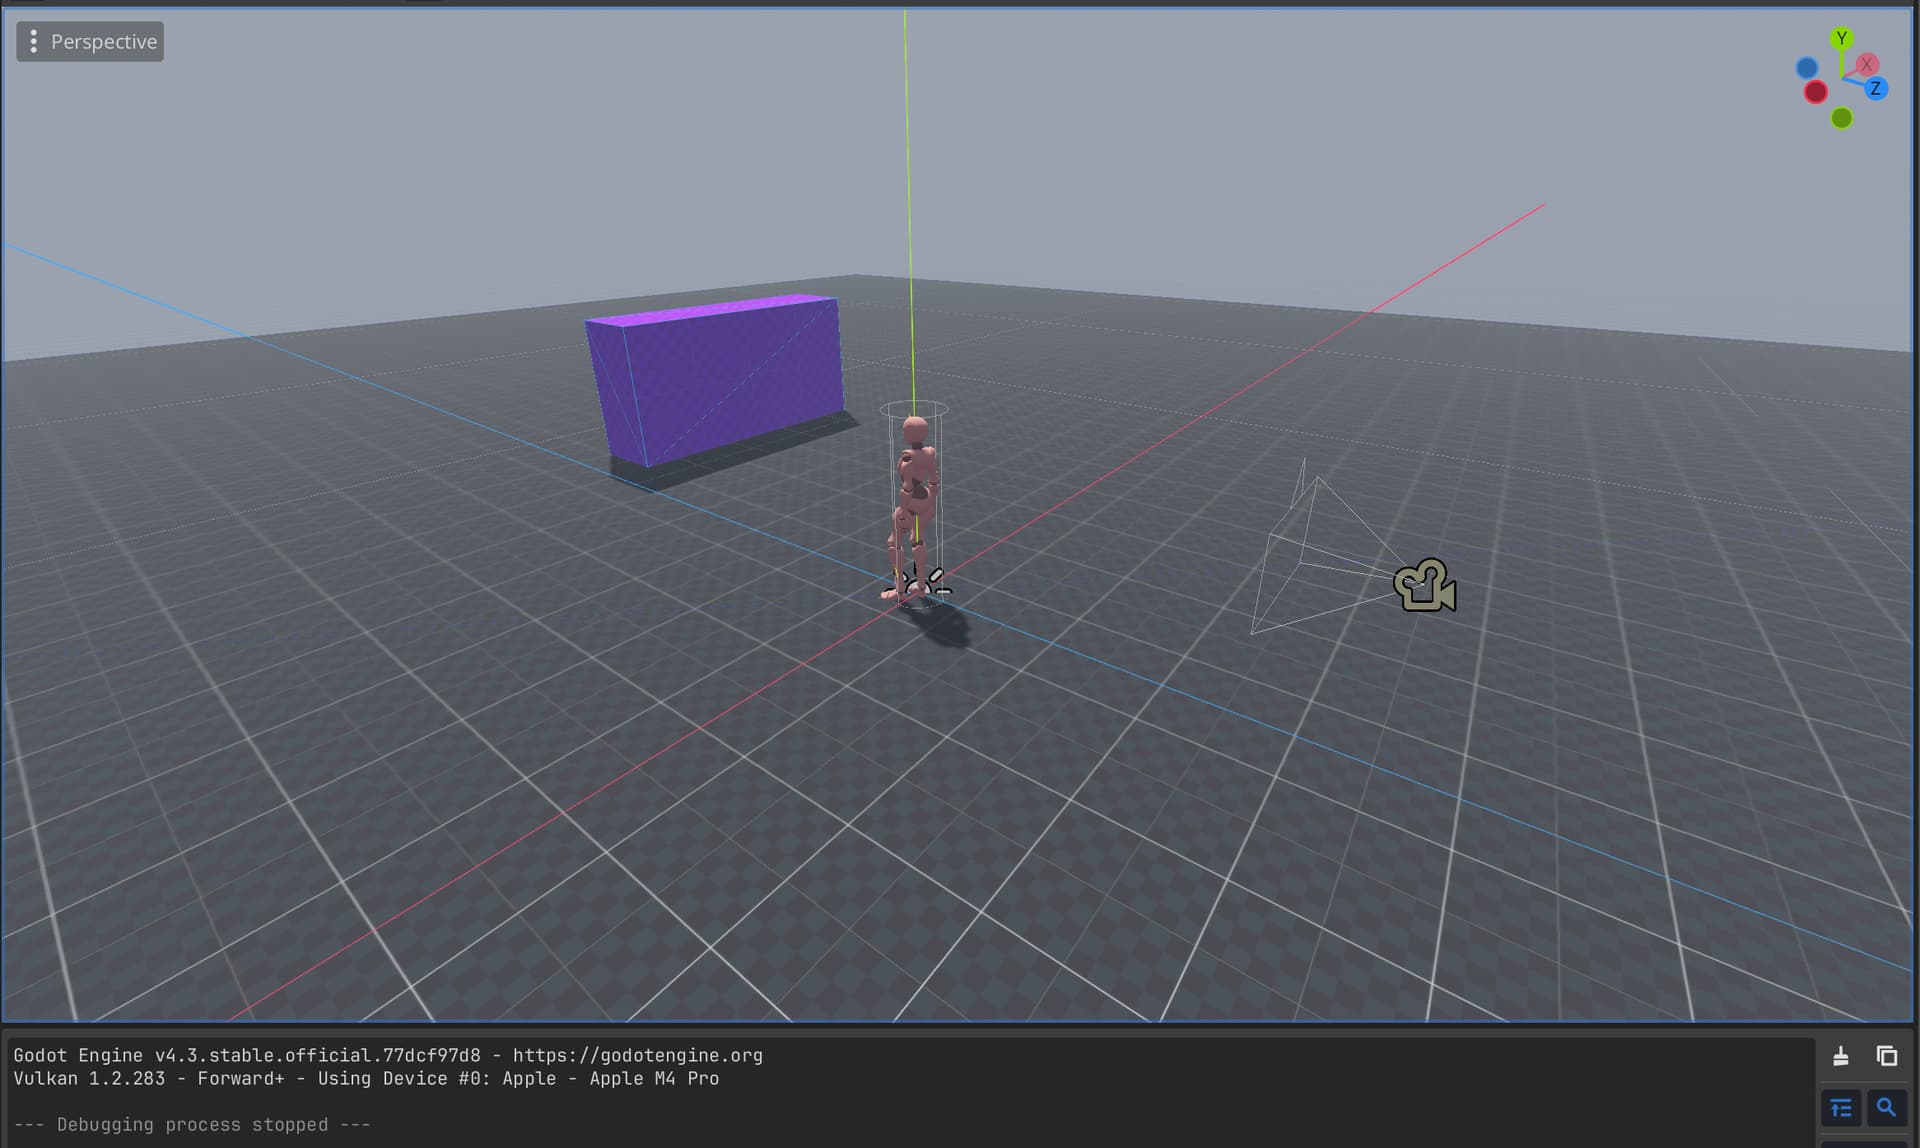Clear the output log with broom icon
The height and width of the screenshot is (1148, 1920).
pyautogui.click(x=1841, y=1056)
